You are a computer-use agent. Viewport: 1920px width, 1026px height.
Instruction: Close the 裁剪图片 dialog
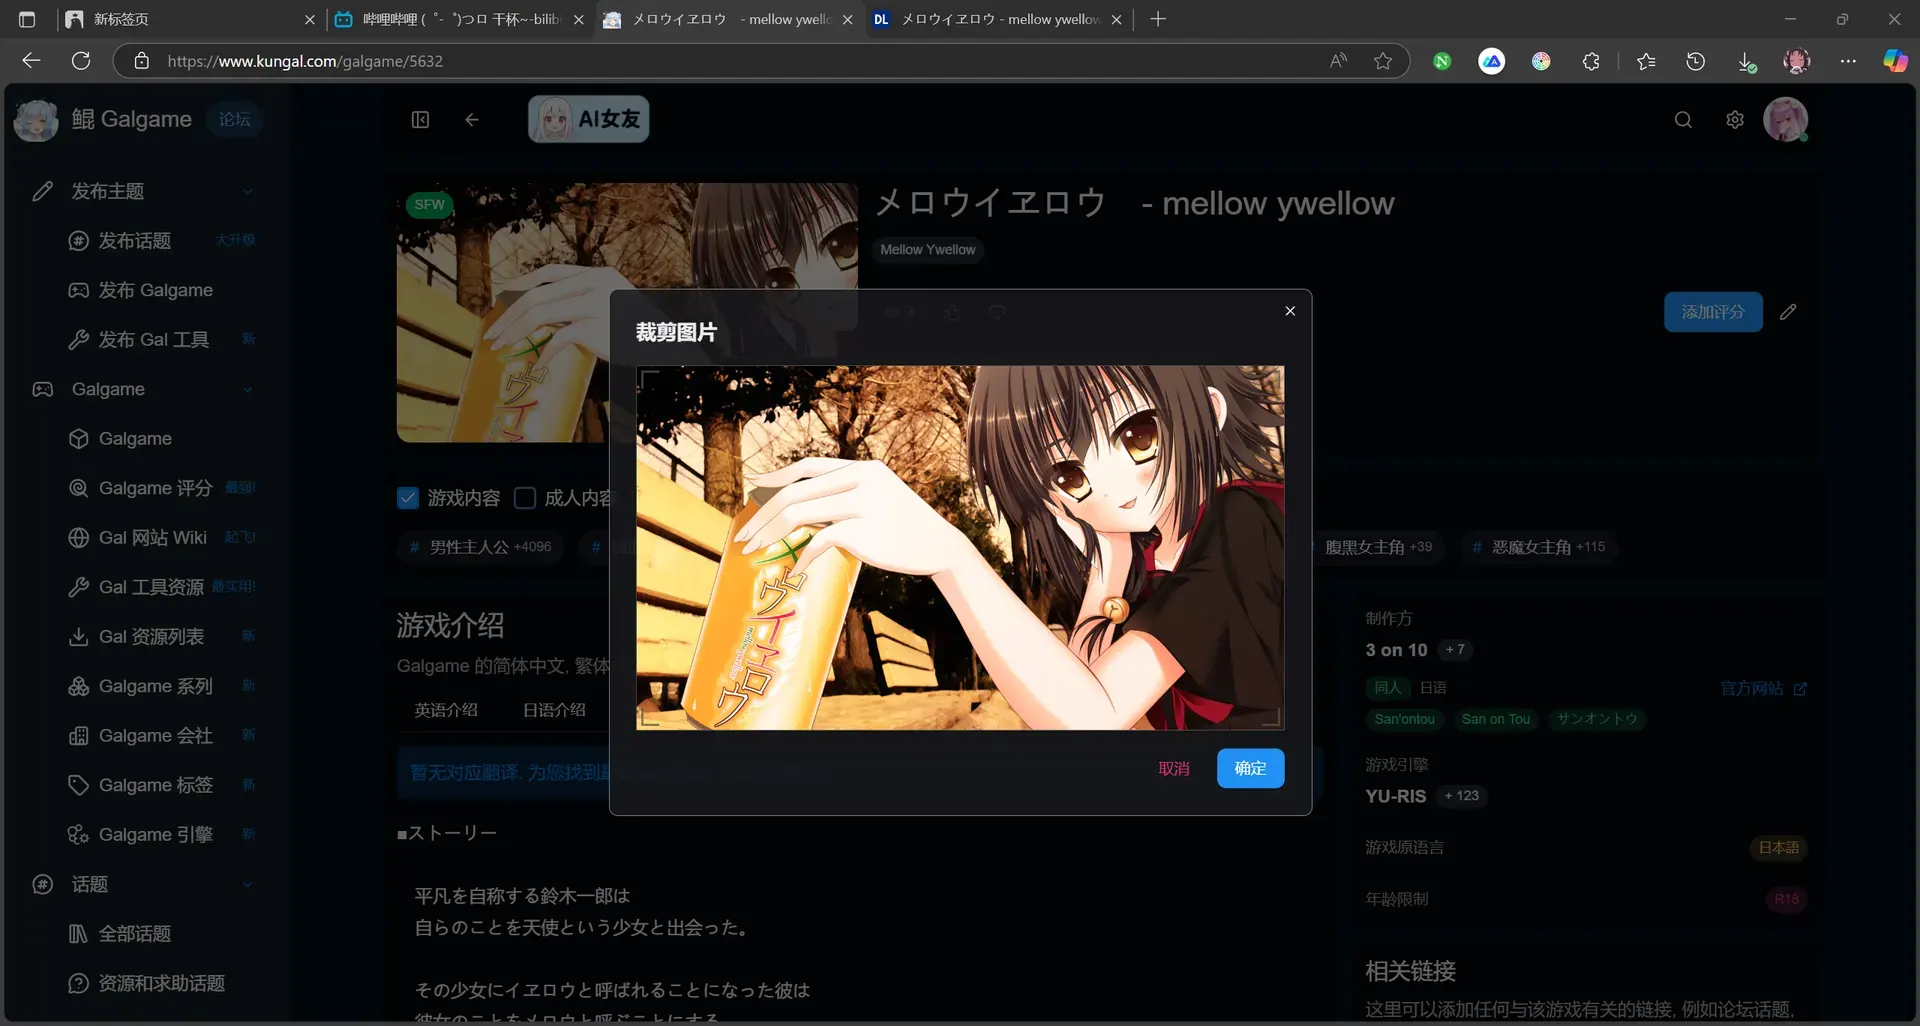coord(1290,311)
